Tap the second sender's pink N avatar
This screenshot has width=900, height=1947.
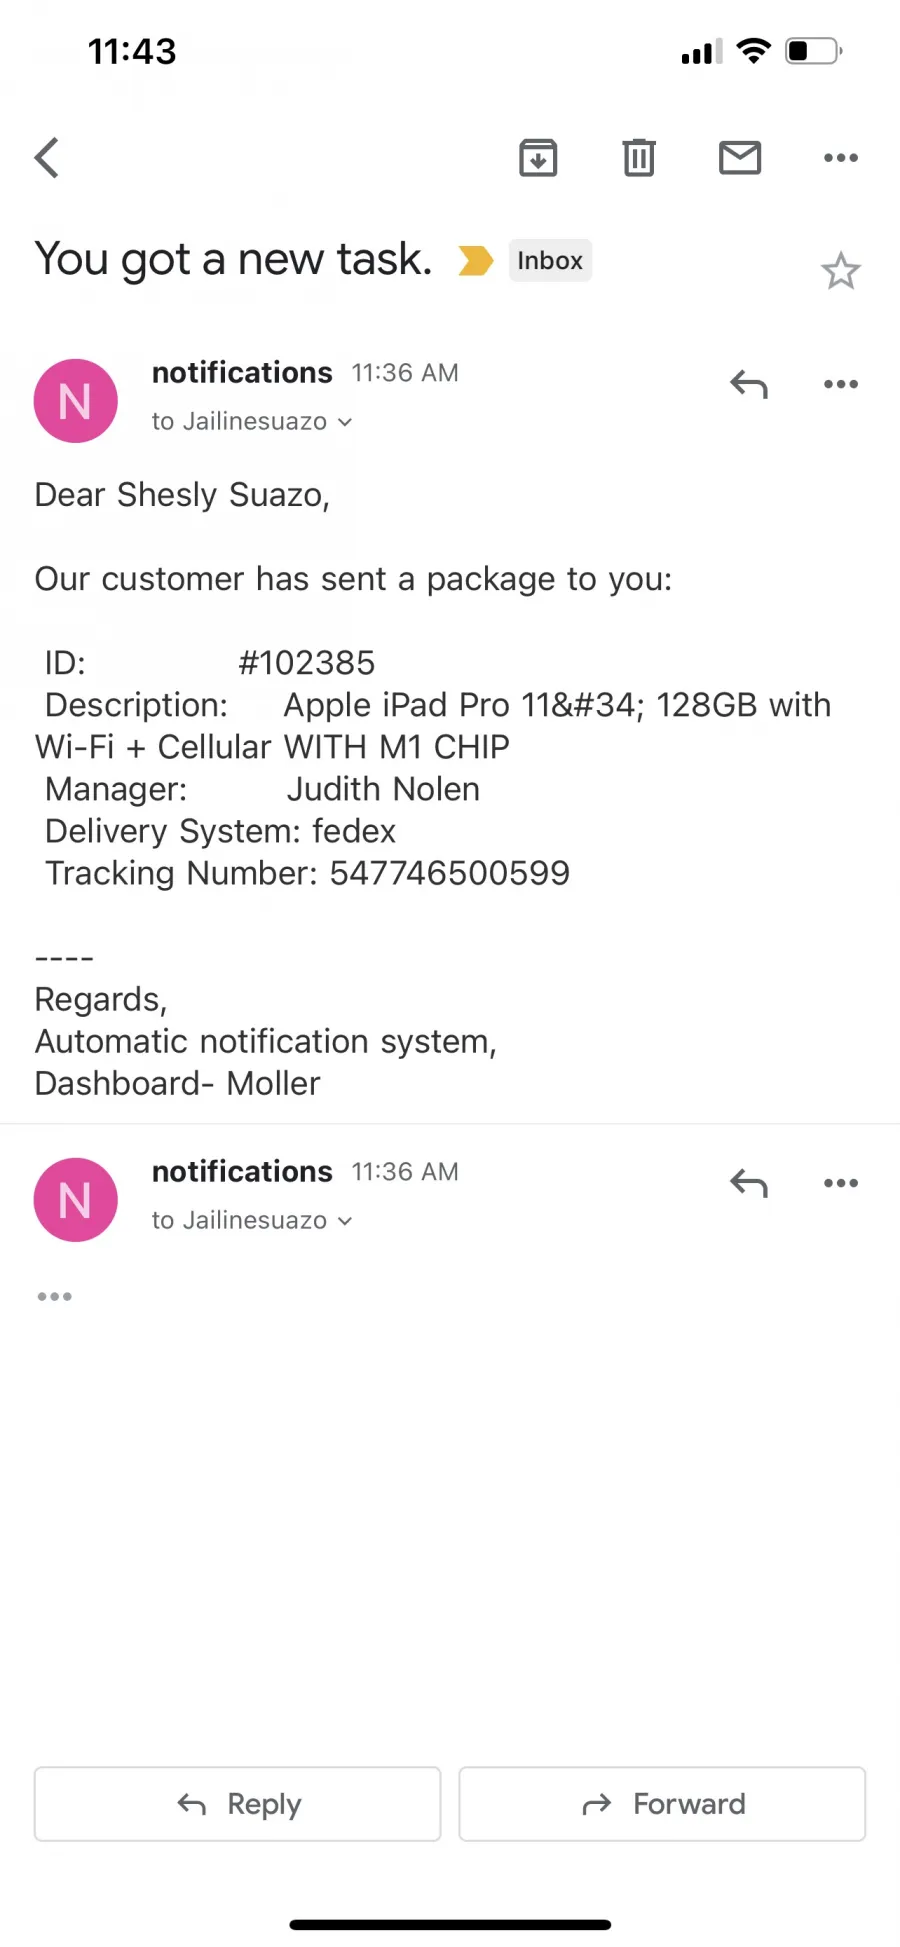tap(76, 1200)
